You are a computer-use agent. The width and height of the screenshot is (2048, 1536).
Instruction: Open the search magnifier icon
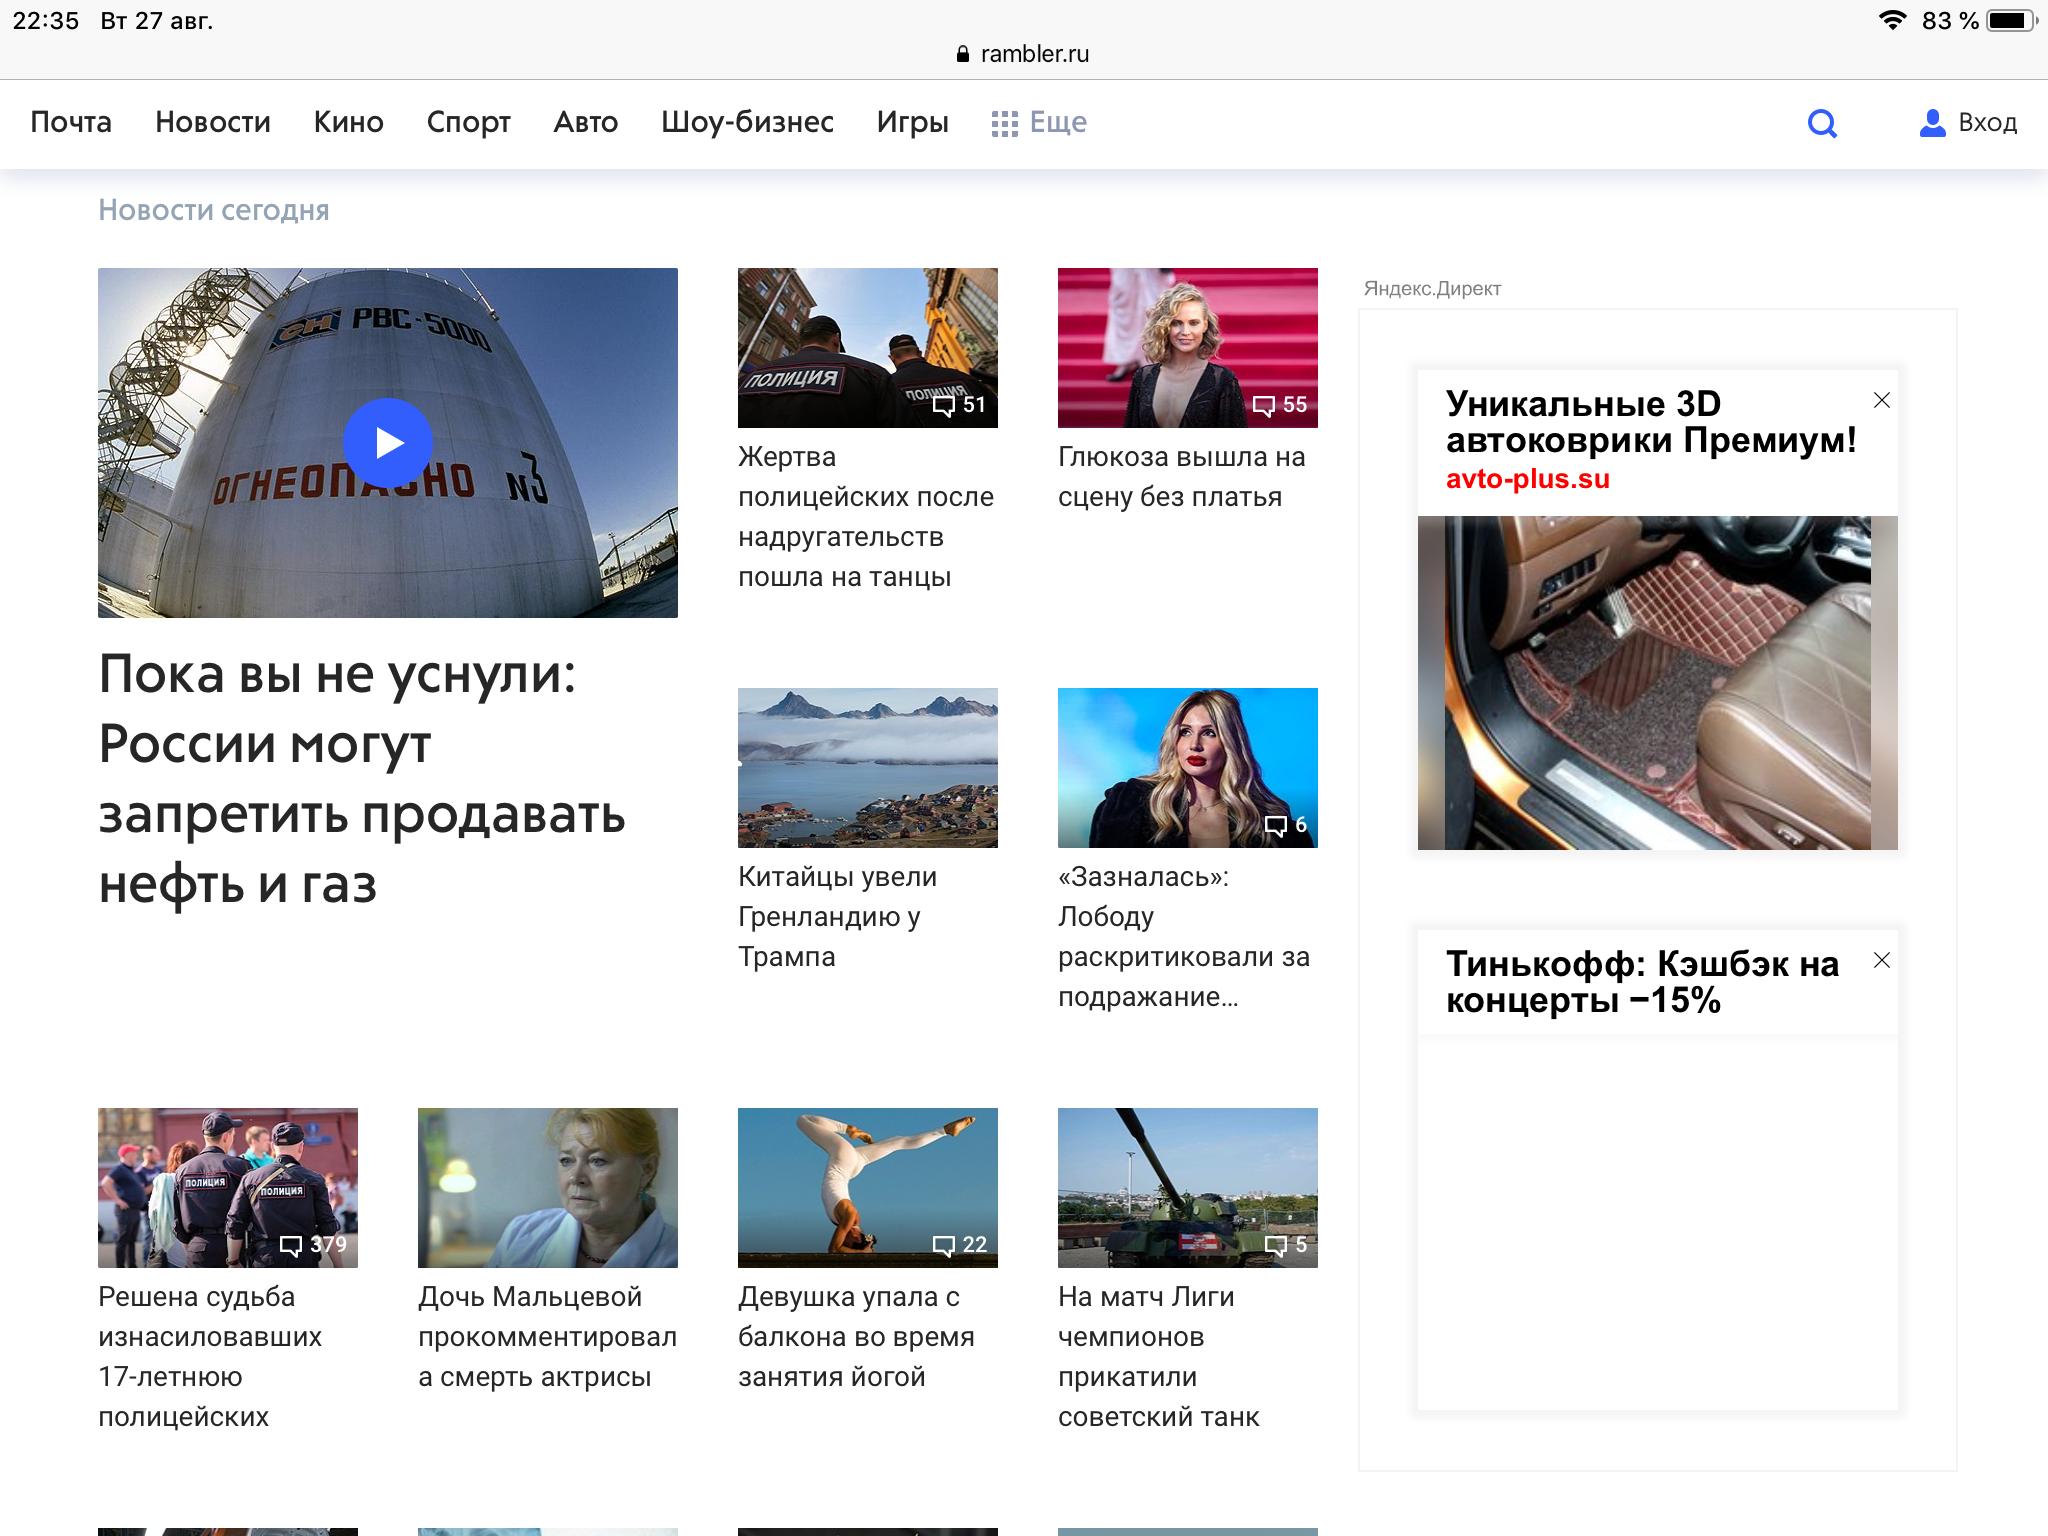(x=1822, y=123)
